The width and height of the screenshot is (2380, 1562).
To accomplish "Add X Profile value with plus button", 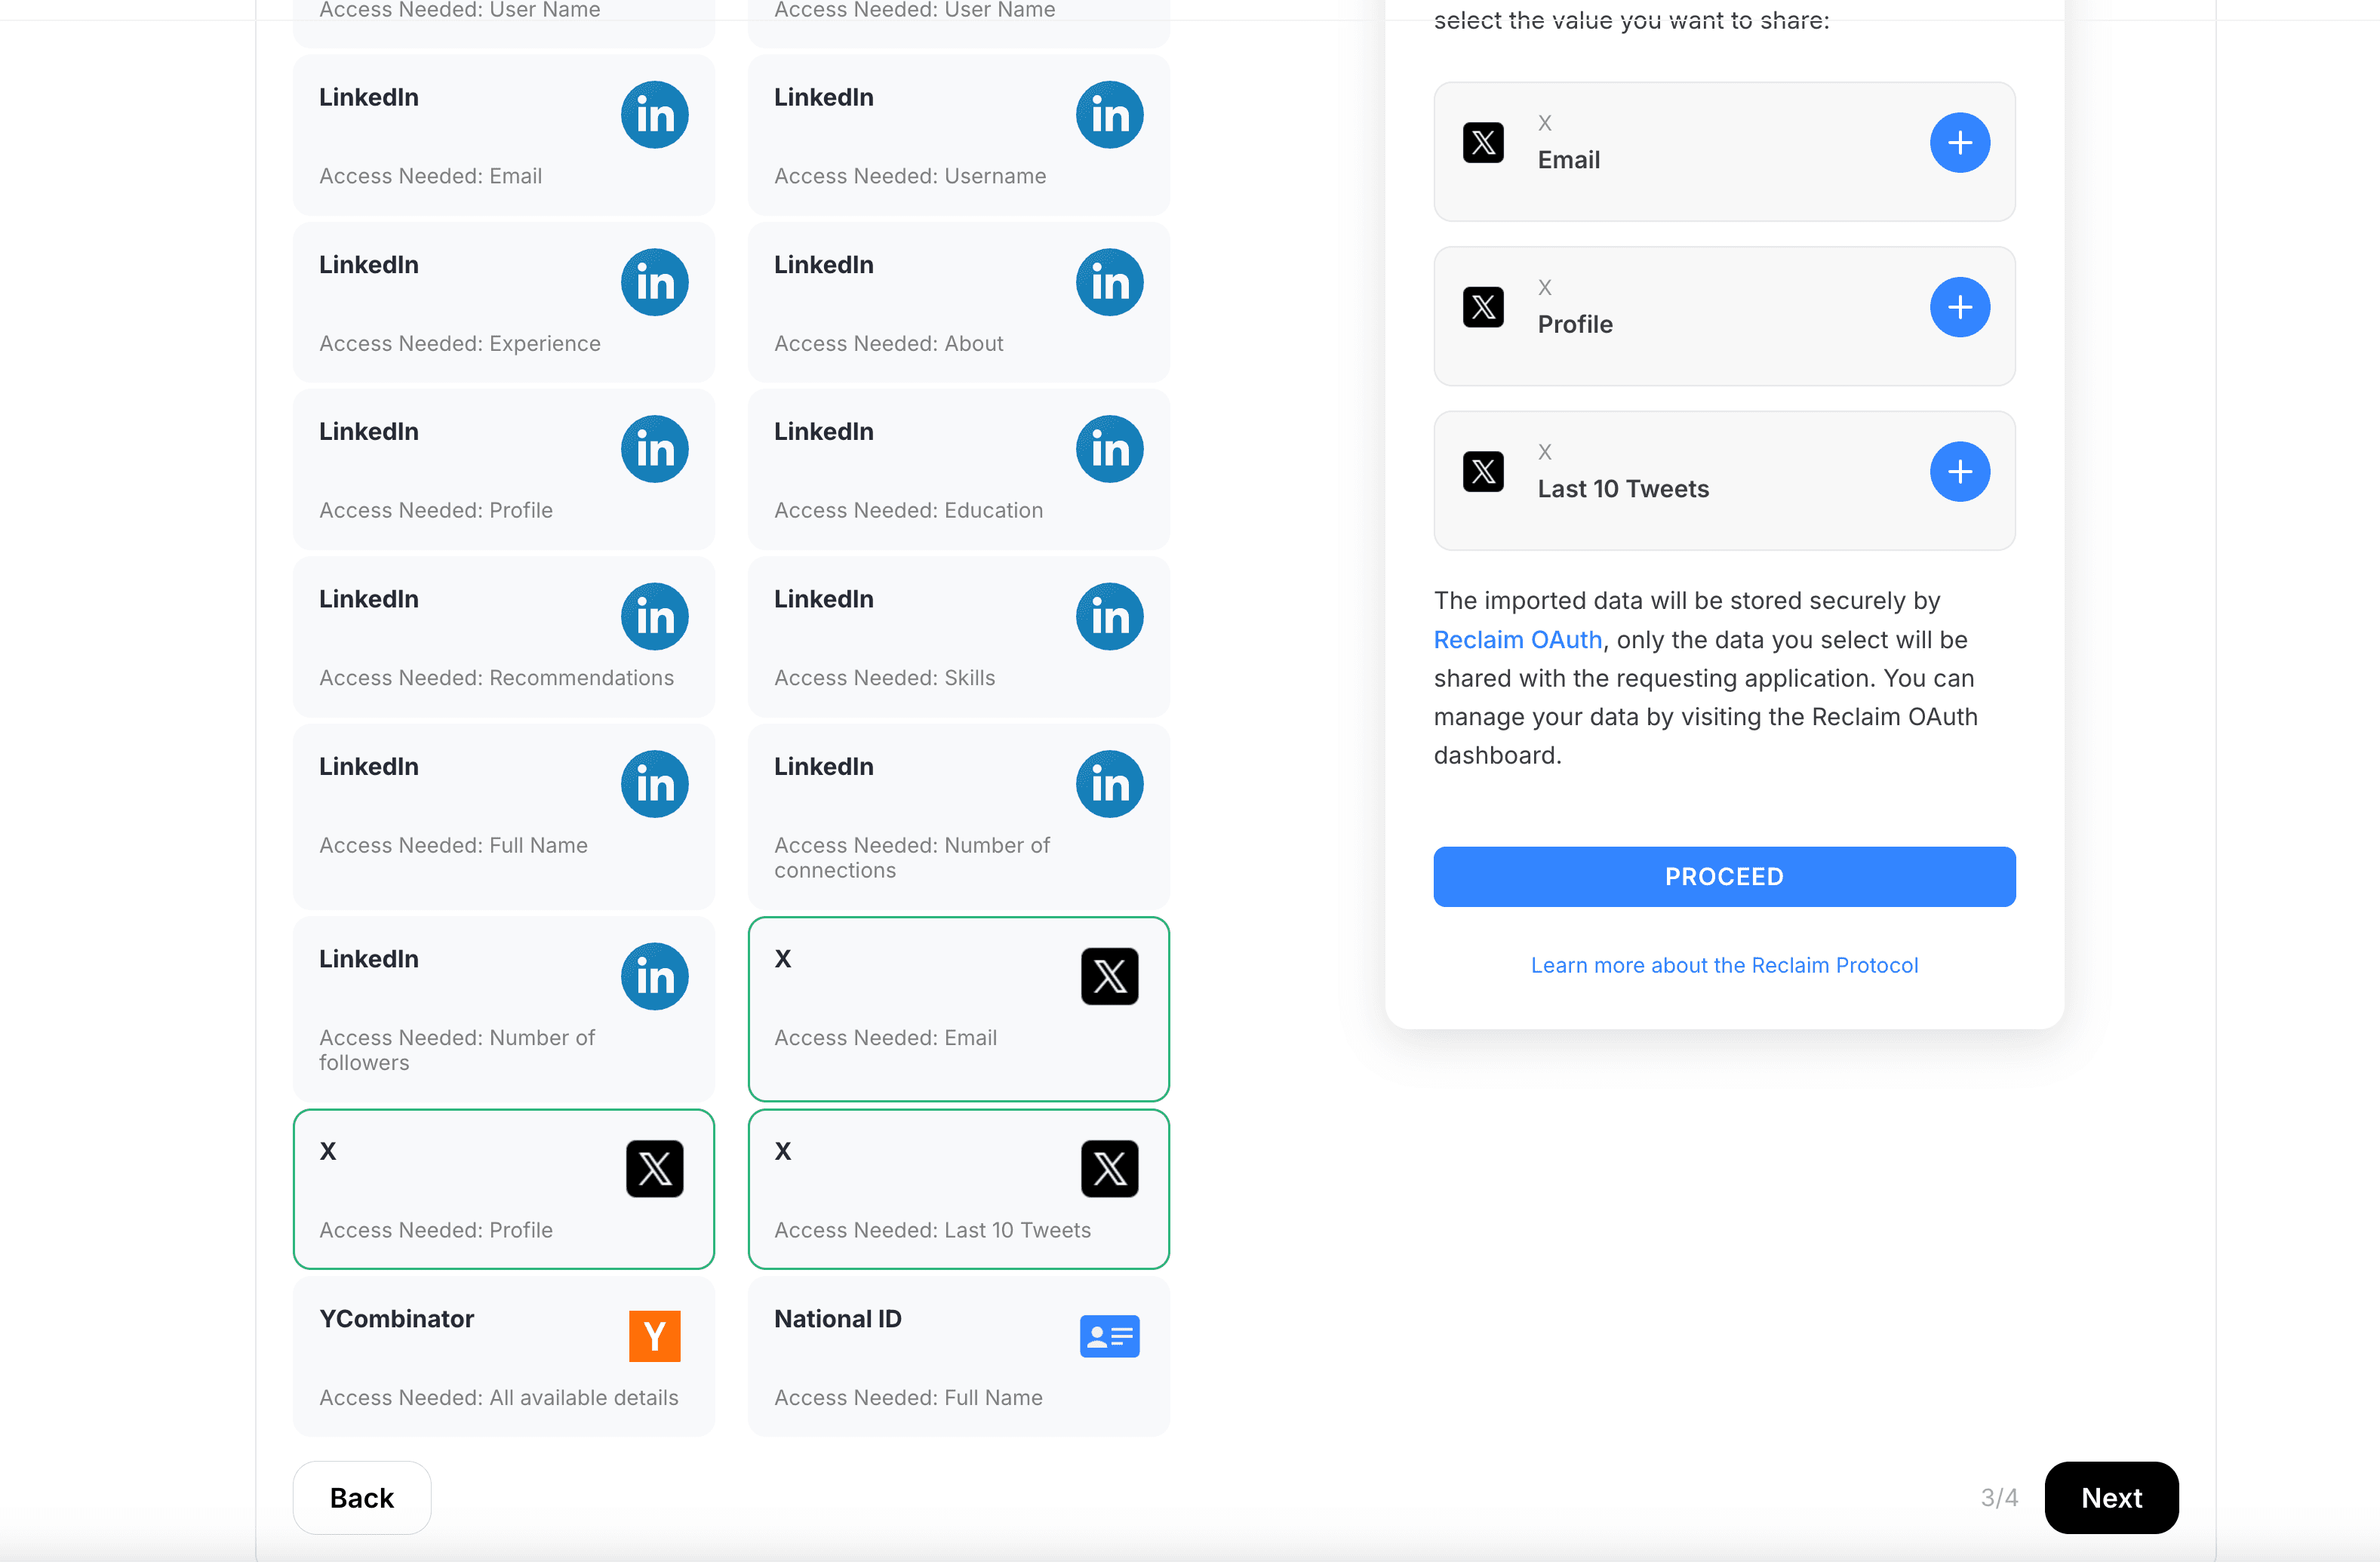I will click(1960, 307).
